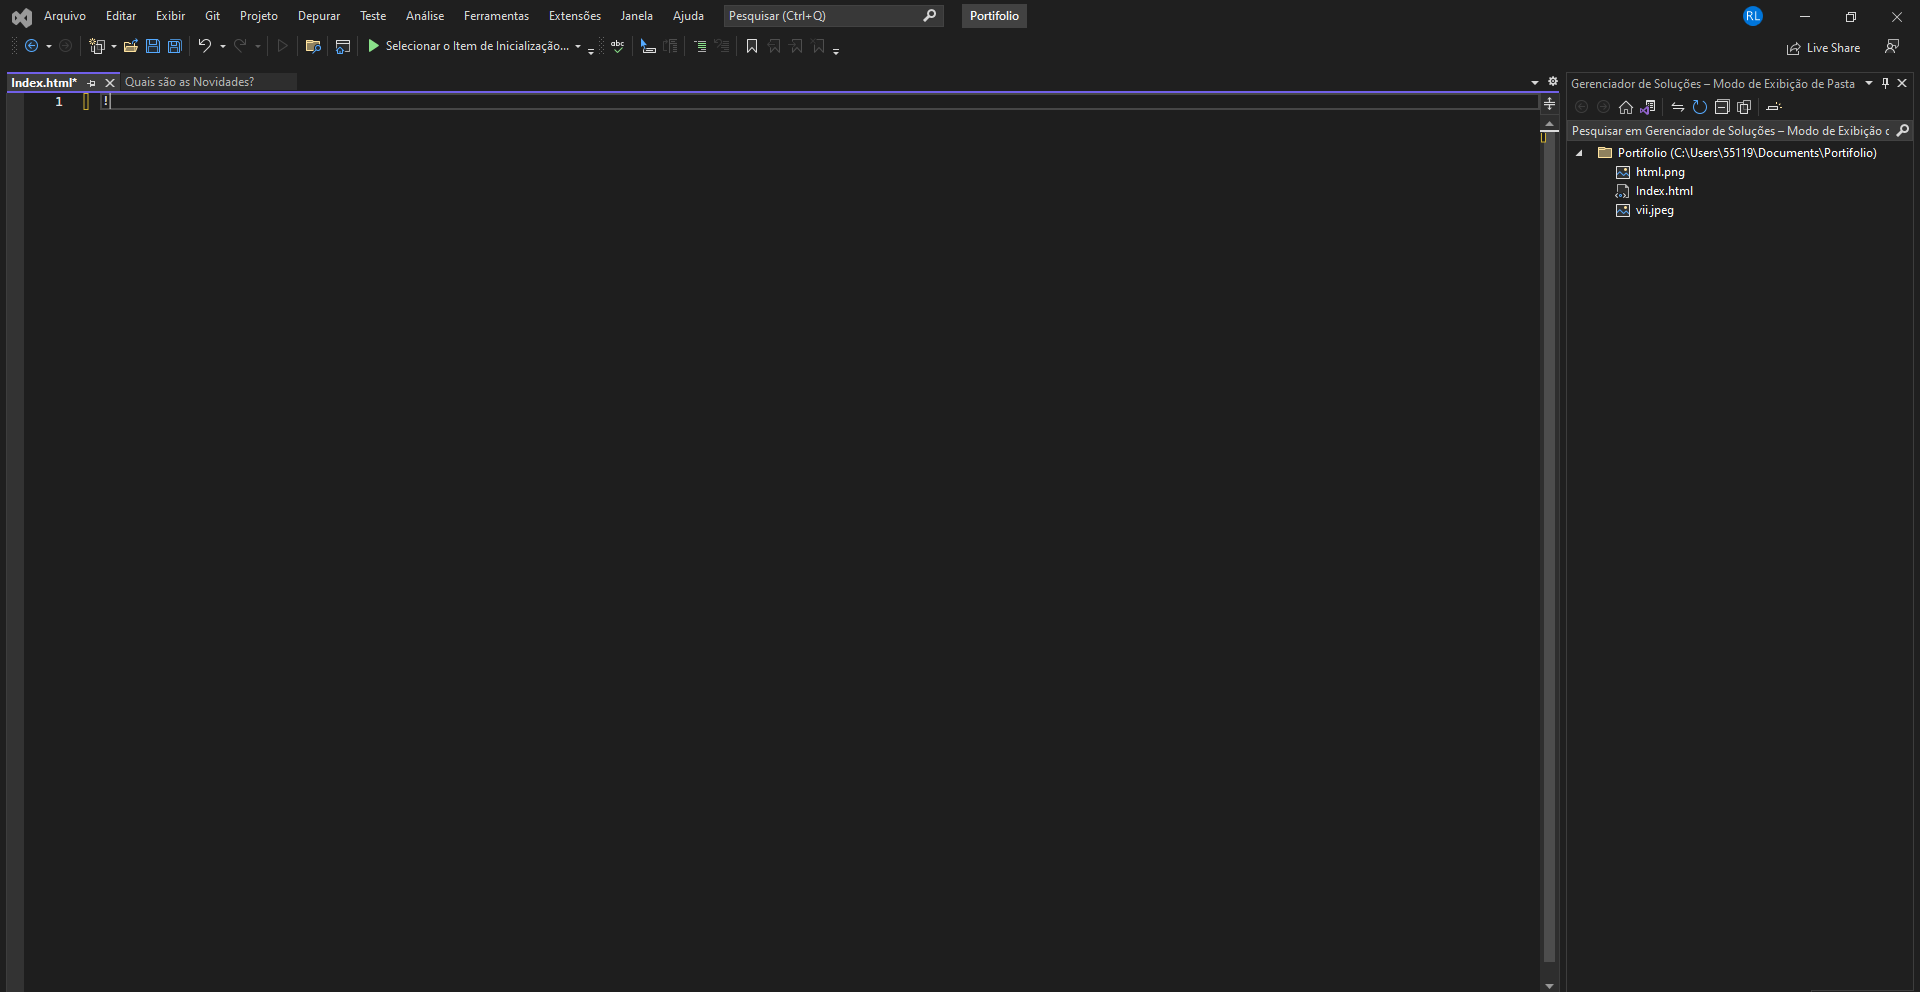
Task: Click Collapse All in Solution Explorer
Action: [1722, 107]
